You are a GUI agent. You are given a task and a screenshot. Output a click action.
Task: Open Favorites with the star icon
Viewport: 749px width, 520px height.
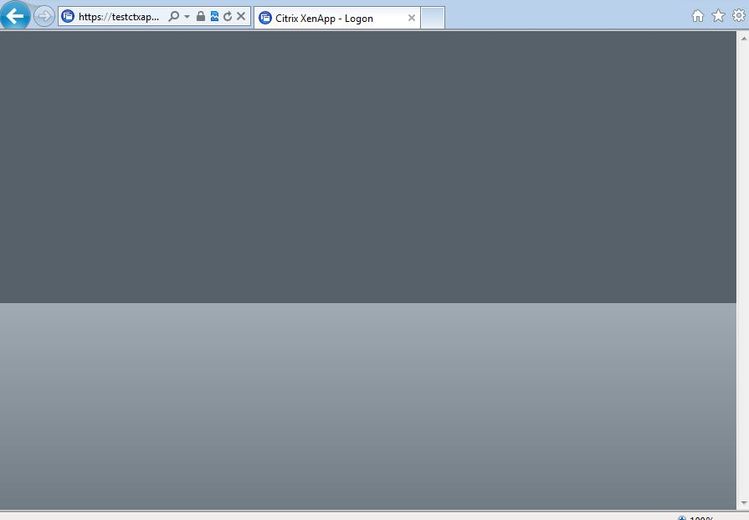pyautogui.click(x=718, y=16)
